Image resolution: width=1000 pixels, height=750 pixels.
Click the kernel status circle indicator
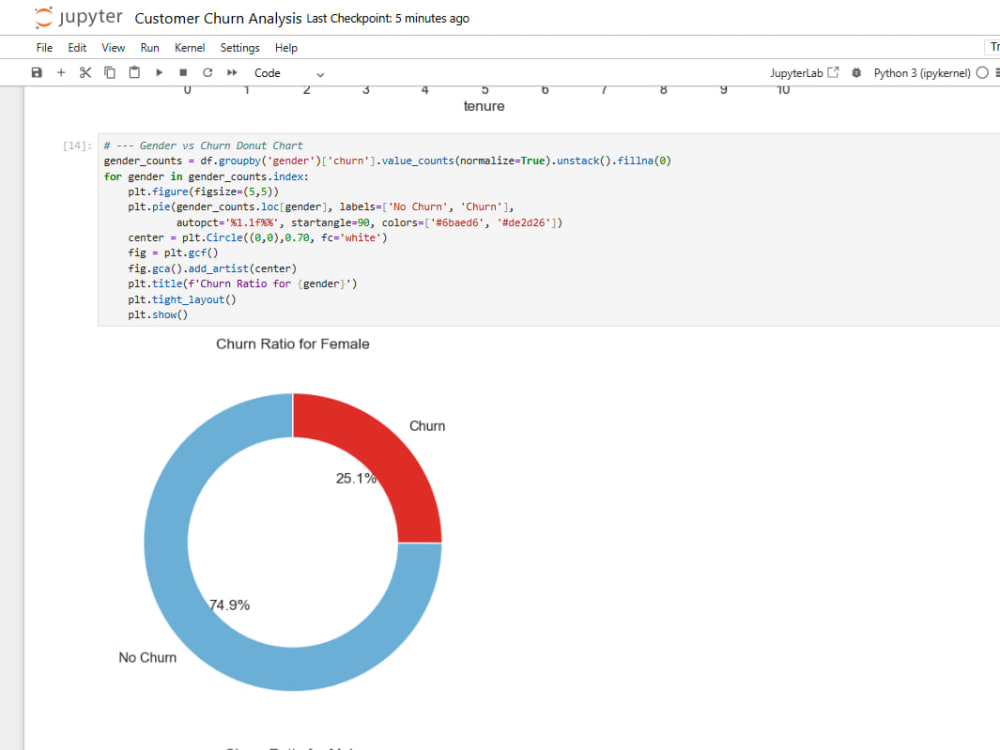tap(982, 73)
